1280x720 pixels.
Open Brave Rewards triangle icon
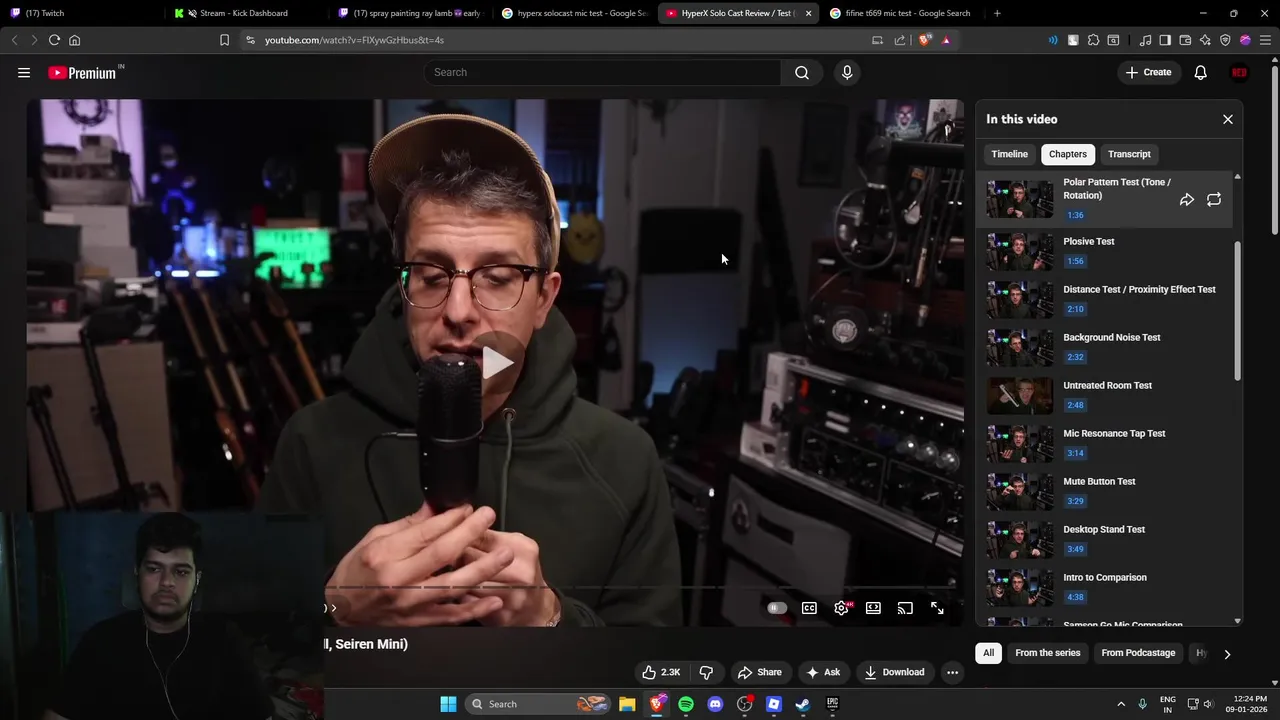[946, 40]
